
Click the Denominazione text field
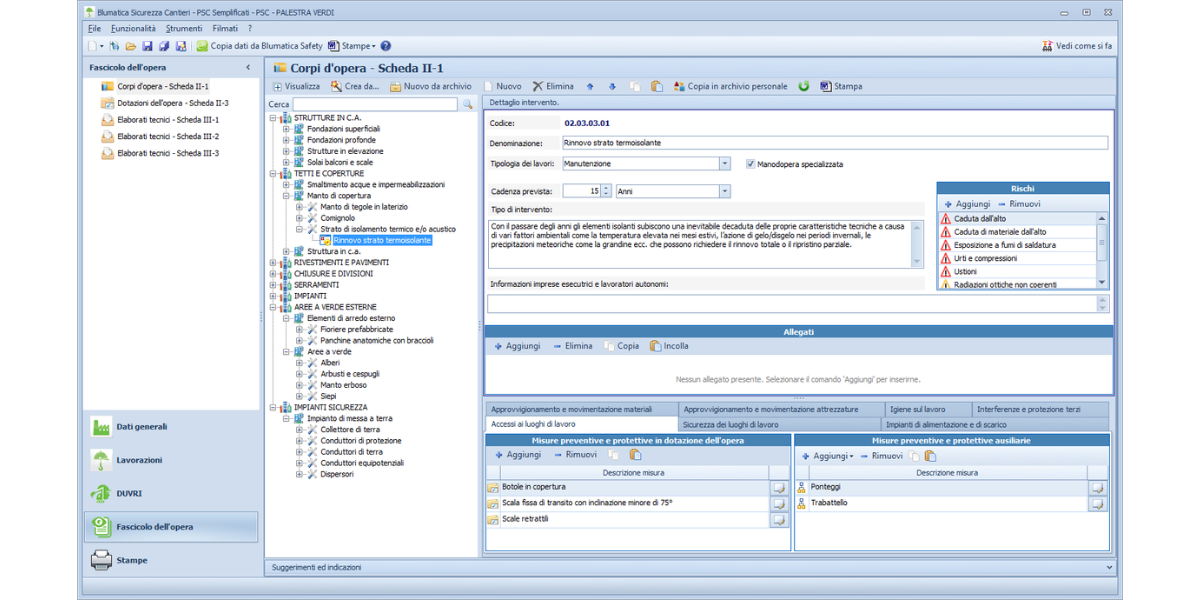pos(835,143)
